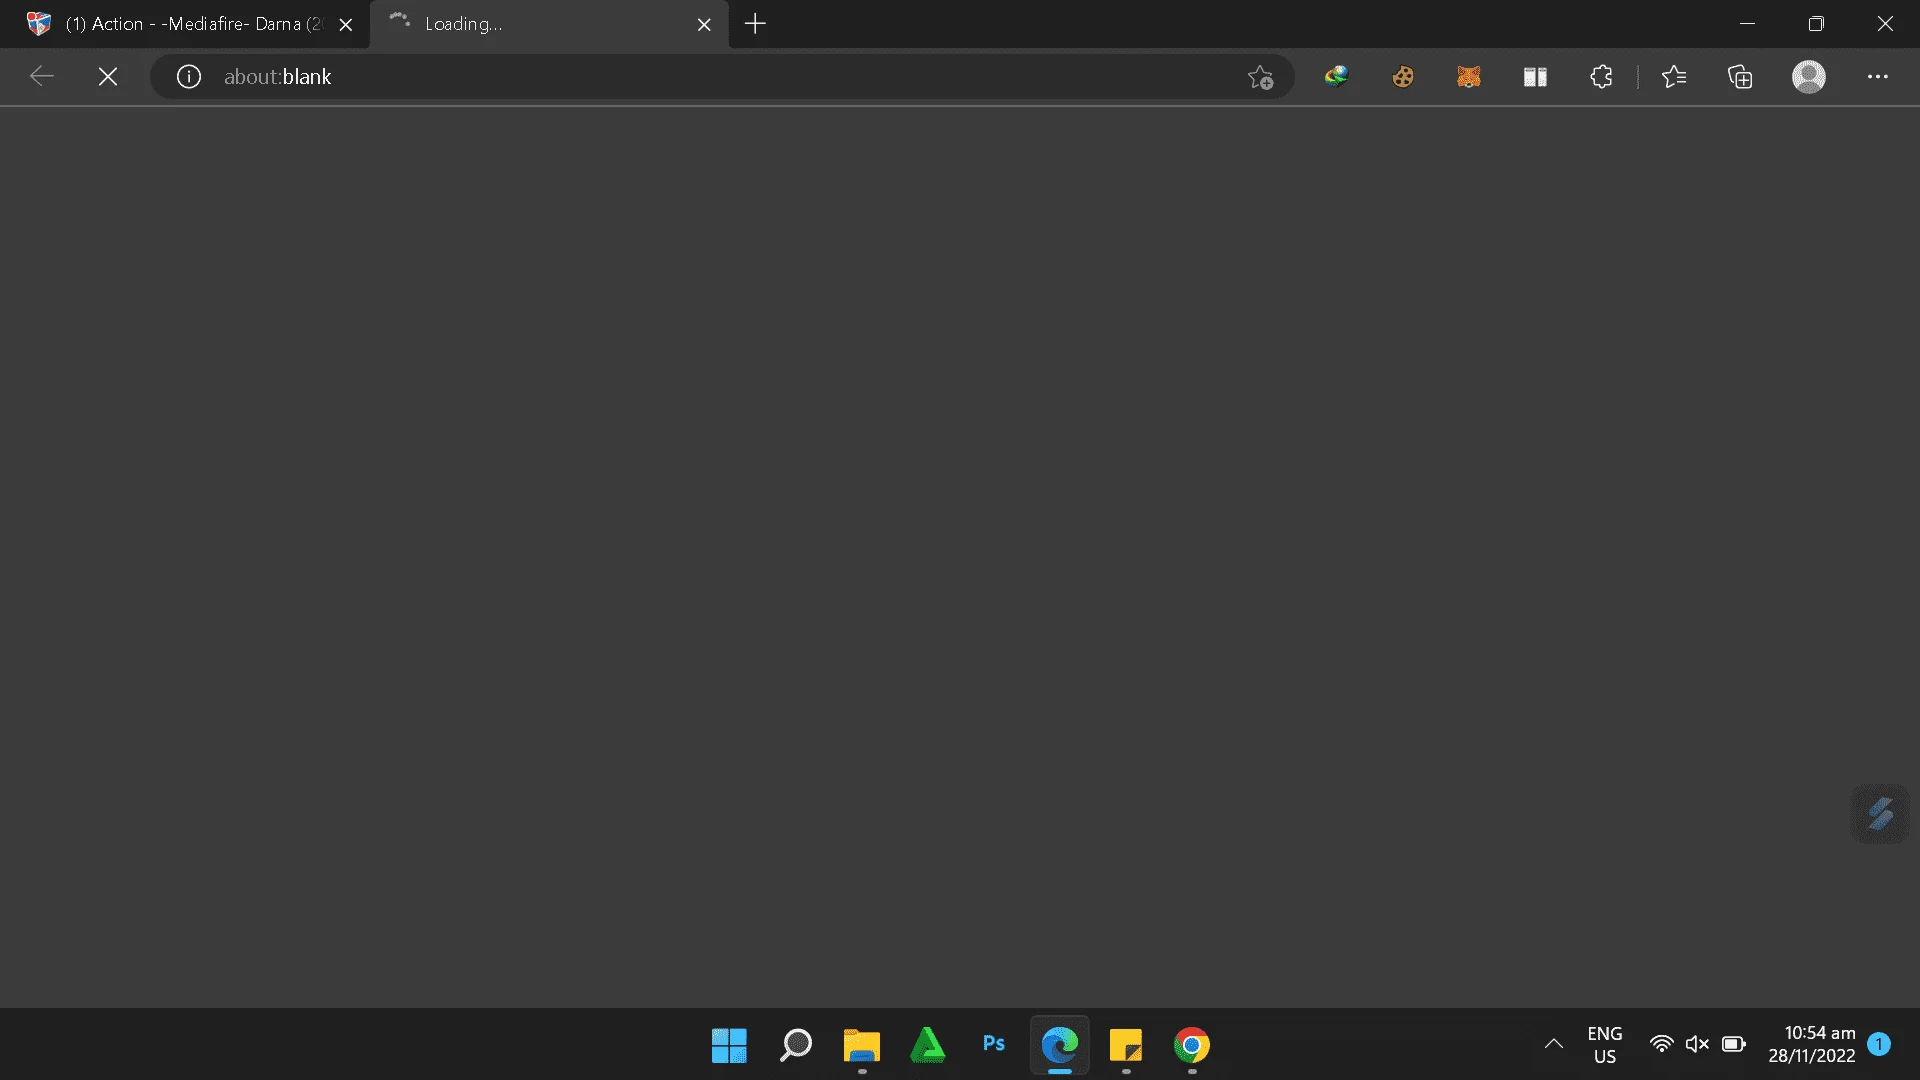Stop loading the page
1920x1080 pixels.
click(x=108, y=77)
